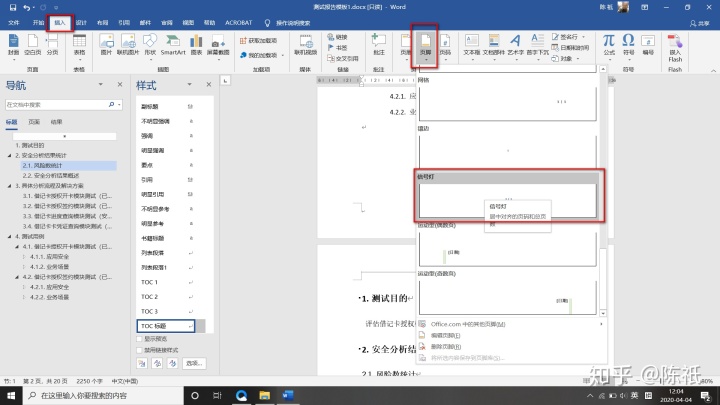
Task: Collapse heading 4.2 in navigation tree
Action: 17,277
